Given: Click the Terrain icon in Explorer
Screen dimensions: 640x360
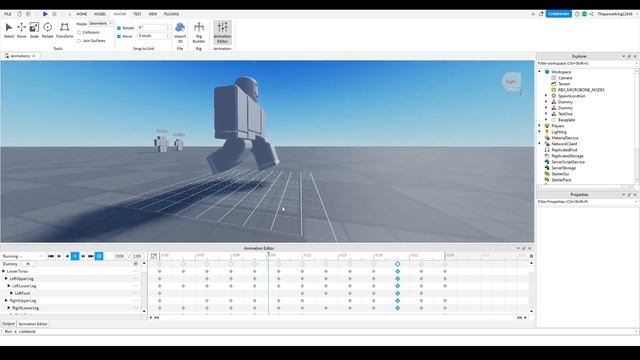Looking at the screenshot, I should point(554,84).
